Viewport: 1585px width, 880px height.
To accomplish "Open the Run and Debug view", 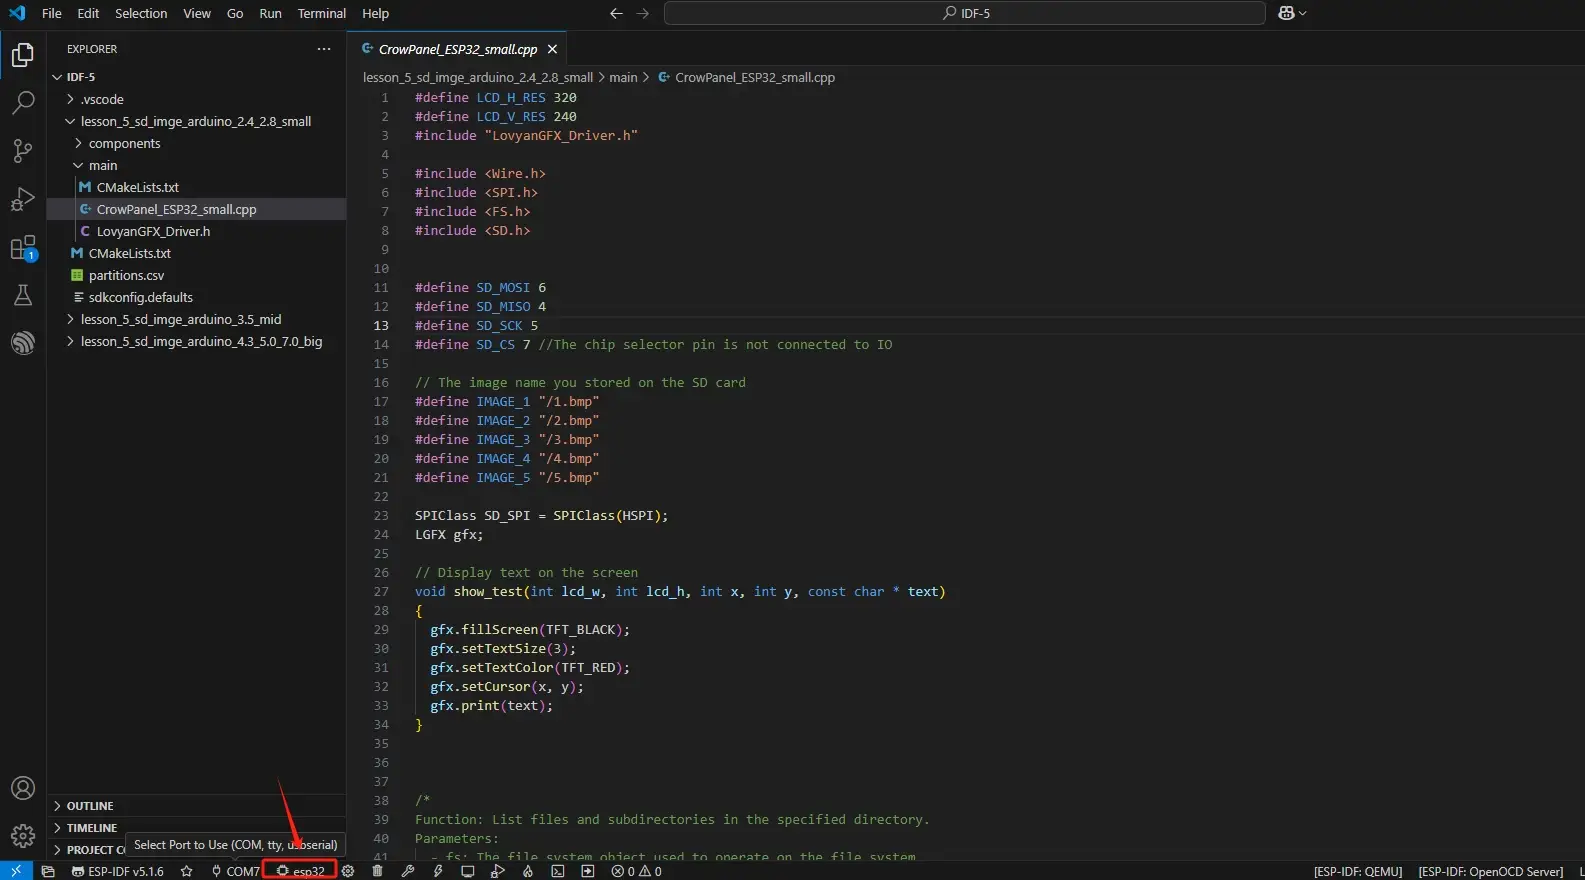I will coord(22,199).
